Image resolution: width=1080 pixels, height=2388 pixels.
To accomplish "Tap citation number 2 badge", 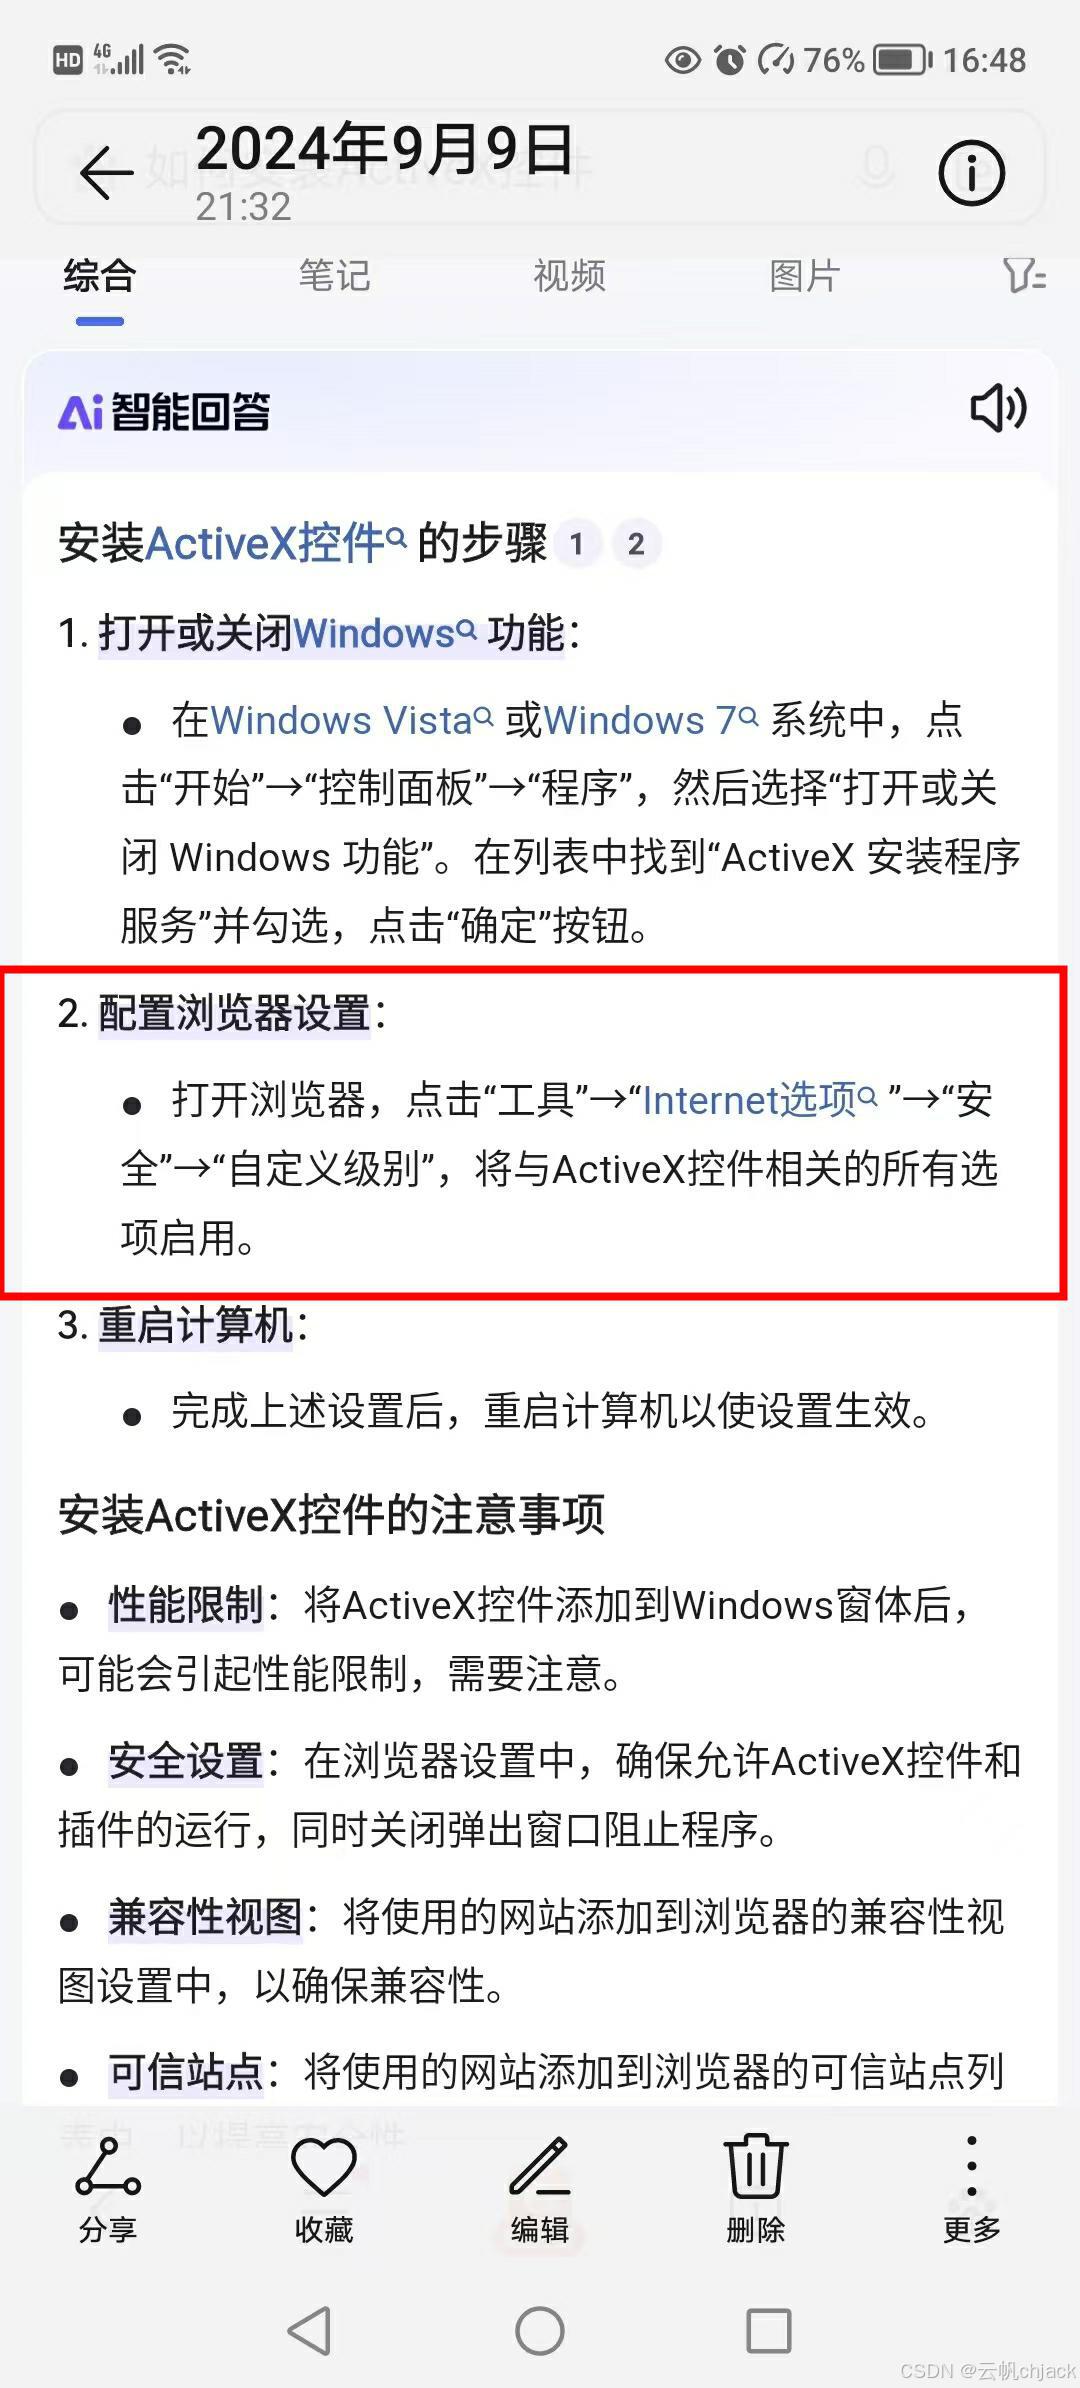I will 636,544.
